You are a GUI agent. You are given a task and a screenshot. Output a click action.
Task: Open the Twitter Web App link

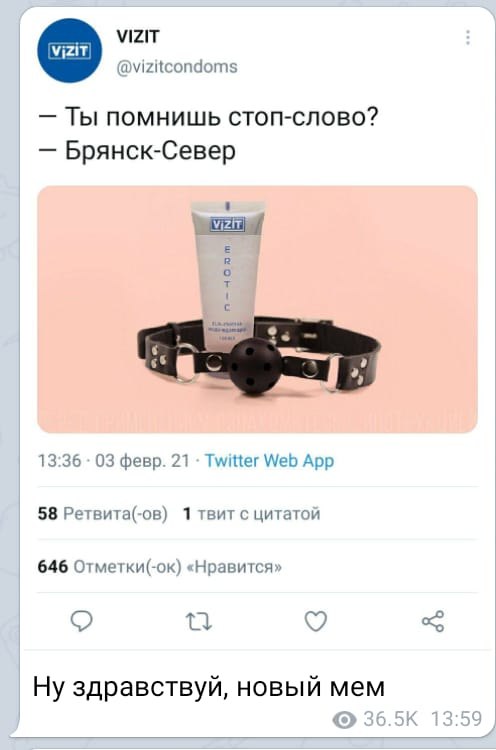pos(269,461)
